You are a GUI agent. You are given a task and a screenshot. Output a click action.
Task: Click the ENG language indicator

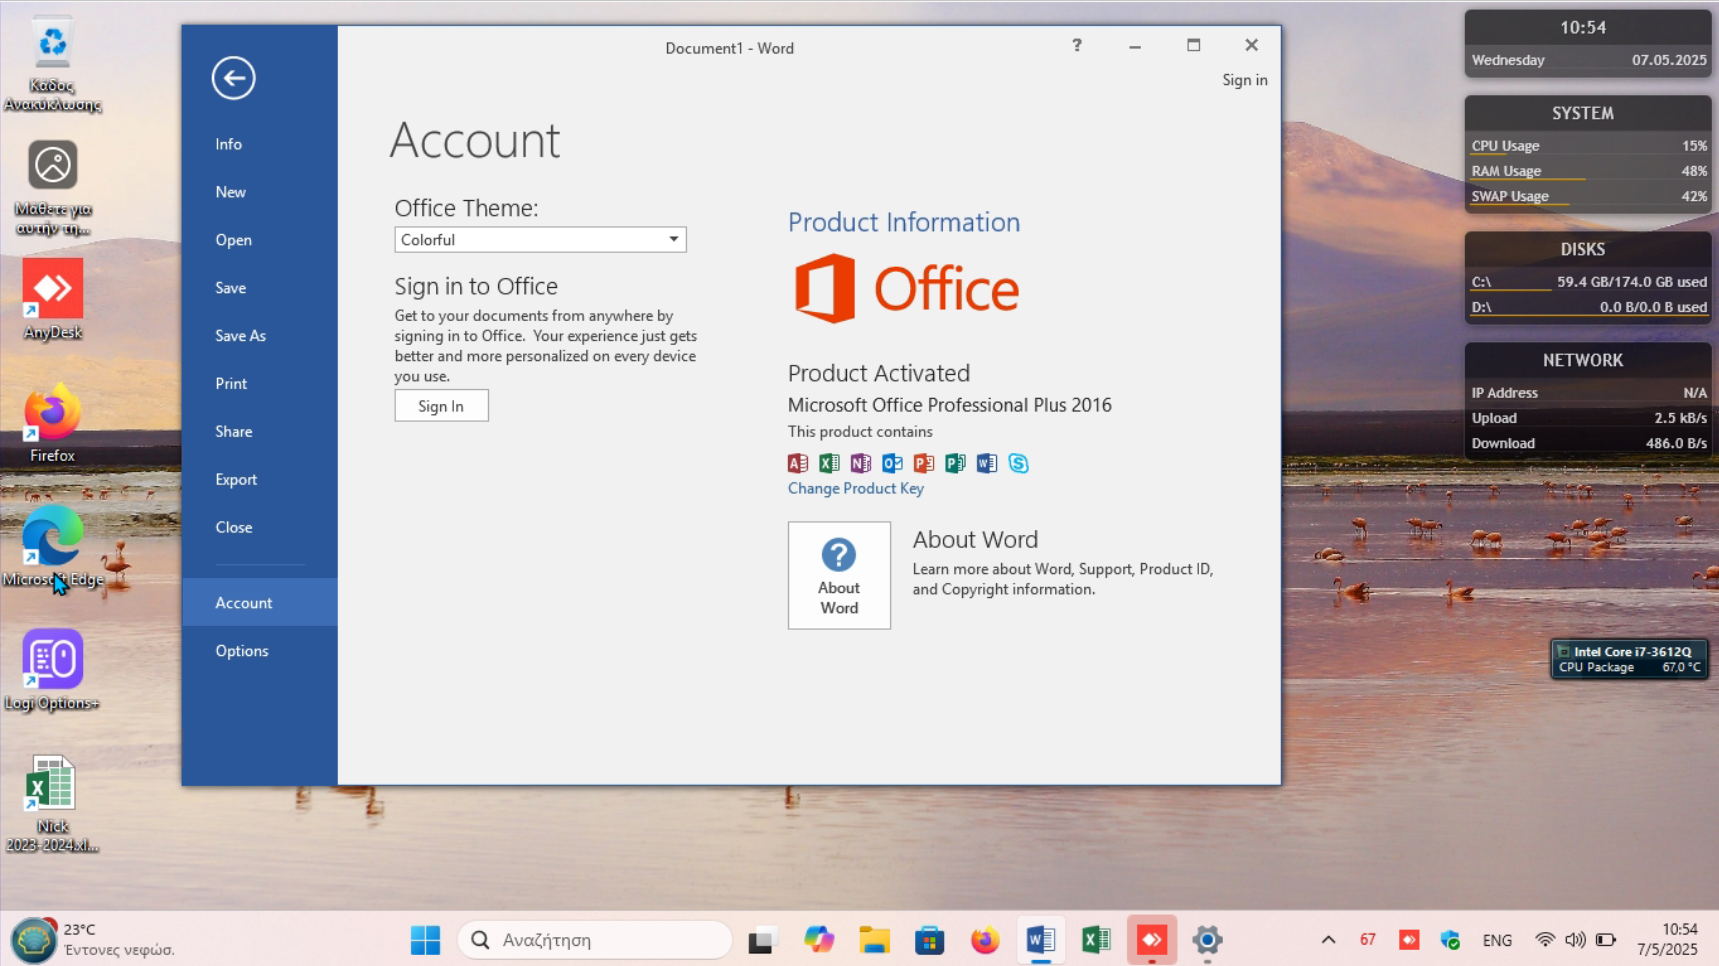[1497, 940]
